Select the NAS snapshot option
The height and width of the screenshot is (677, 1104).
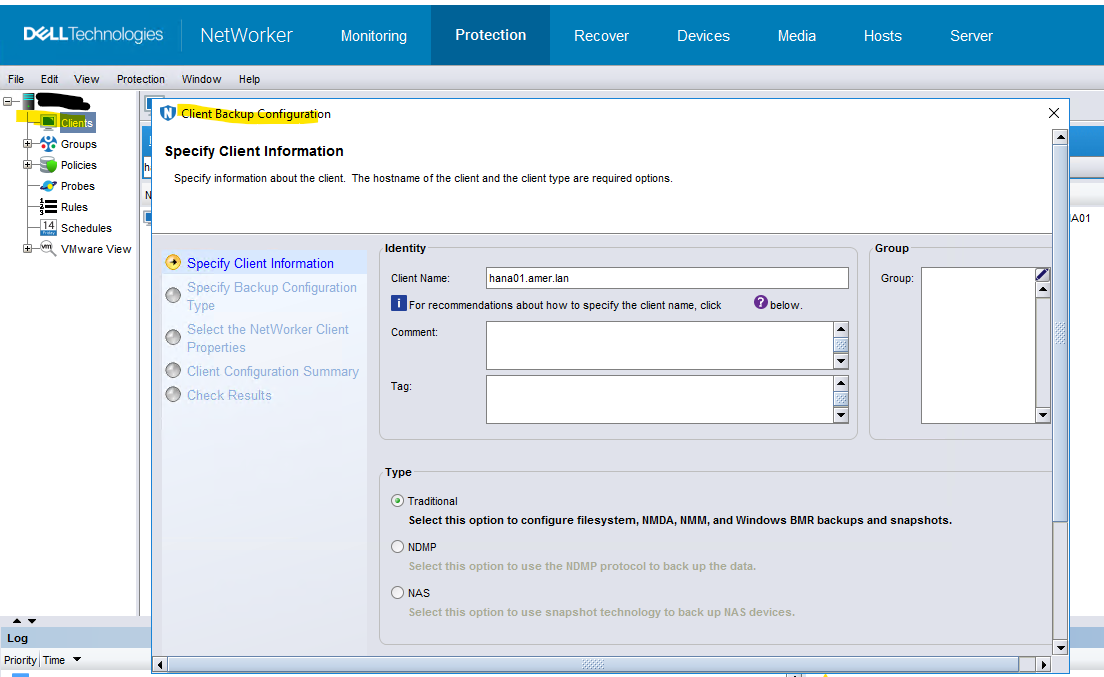click(397, 592)
